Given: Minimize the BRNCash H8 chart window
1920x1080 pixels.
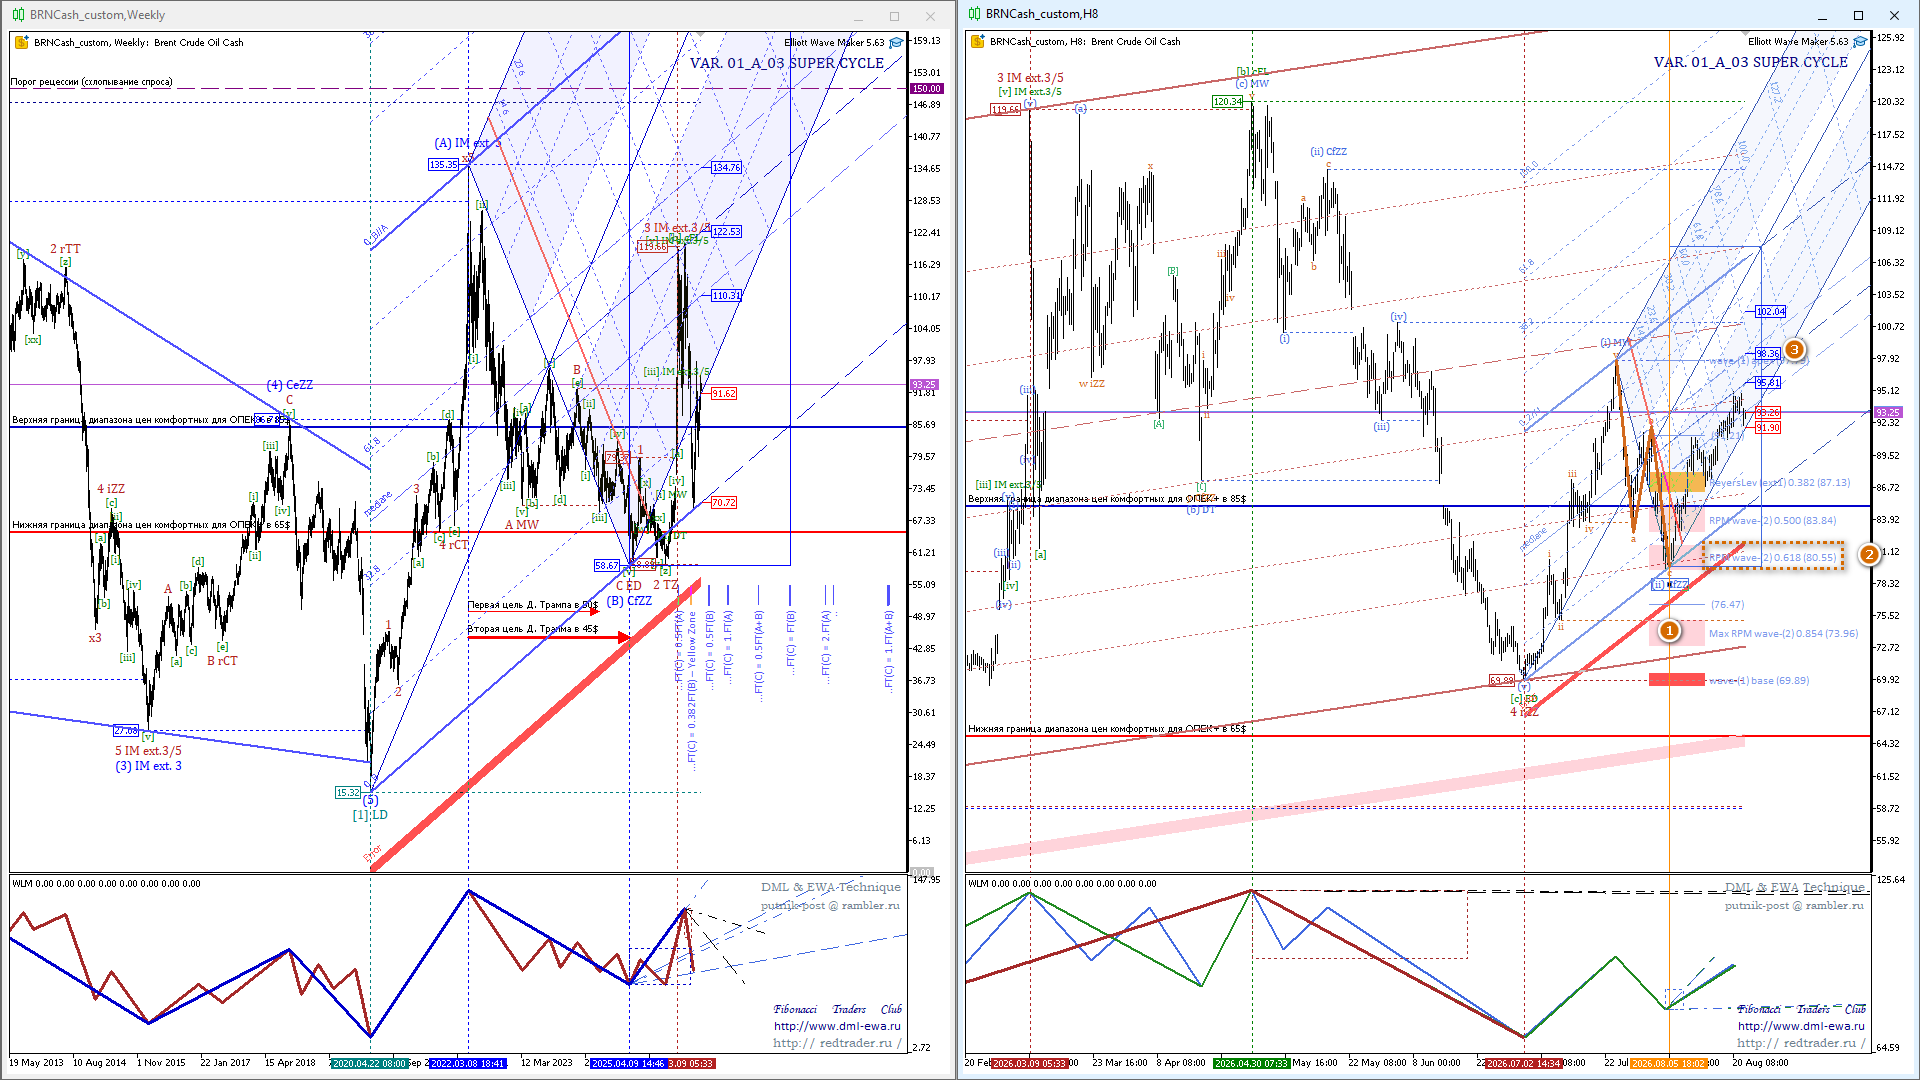Looking at the screenshot, I should (x=1822, y=15).
